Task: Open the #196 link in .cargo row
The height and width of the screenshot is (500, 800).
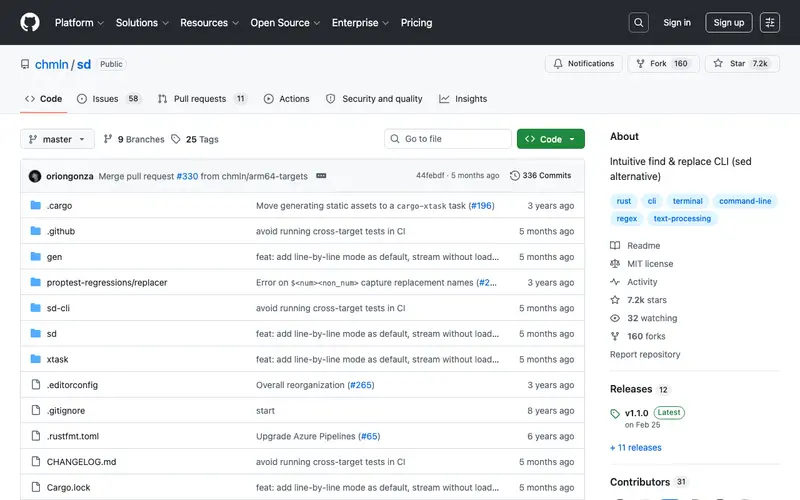Action: [481, 206]
